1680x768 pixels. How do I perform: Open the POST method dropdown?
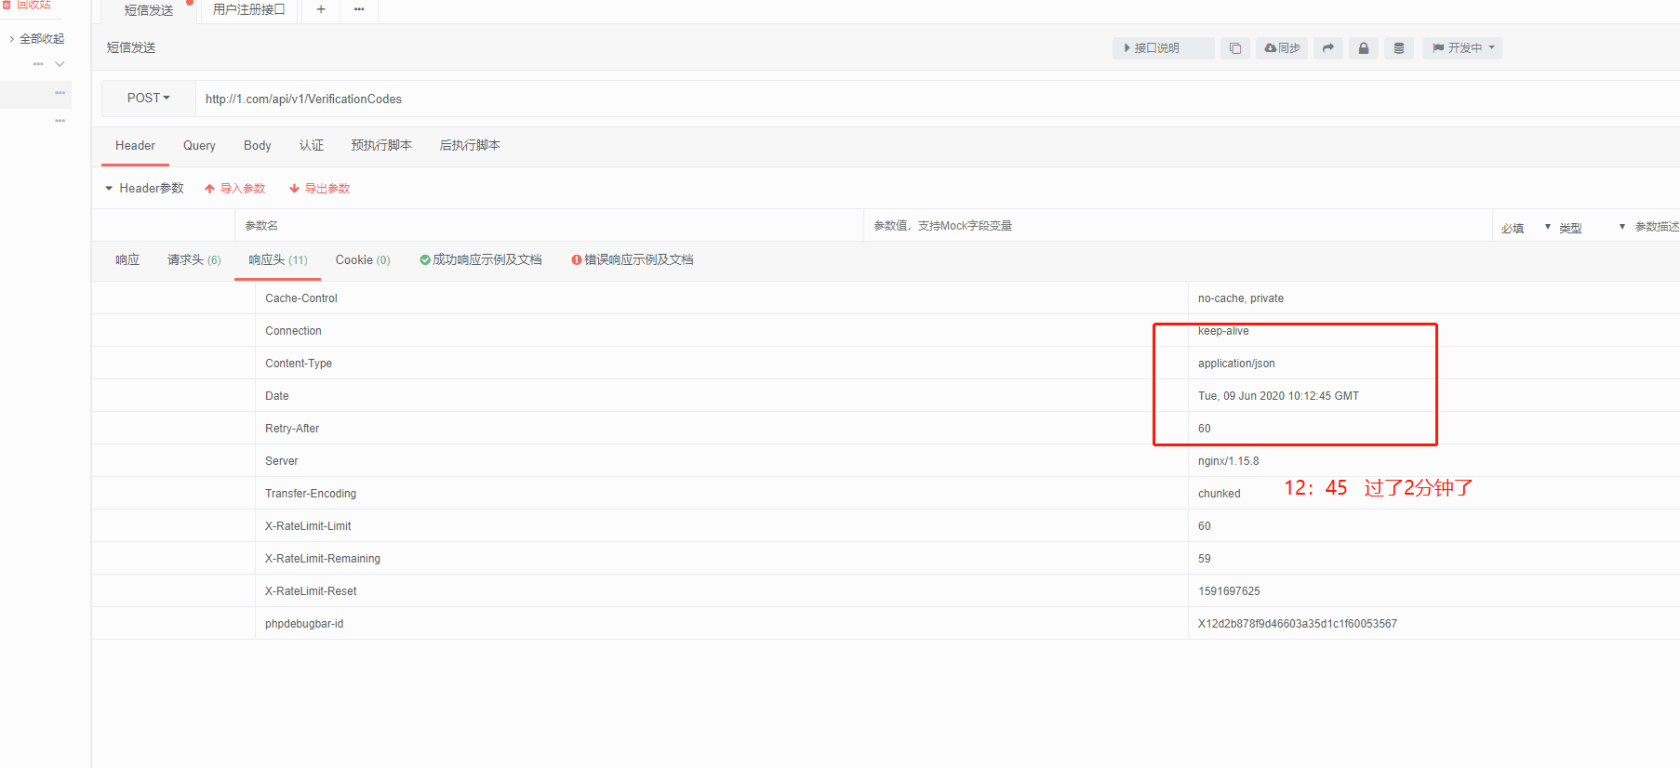pos(148,98)
